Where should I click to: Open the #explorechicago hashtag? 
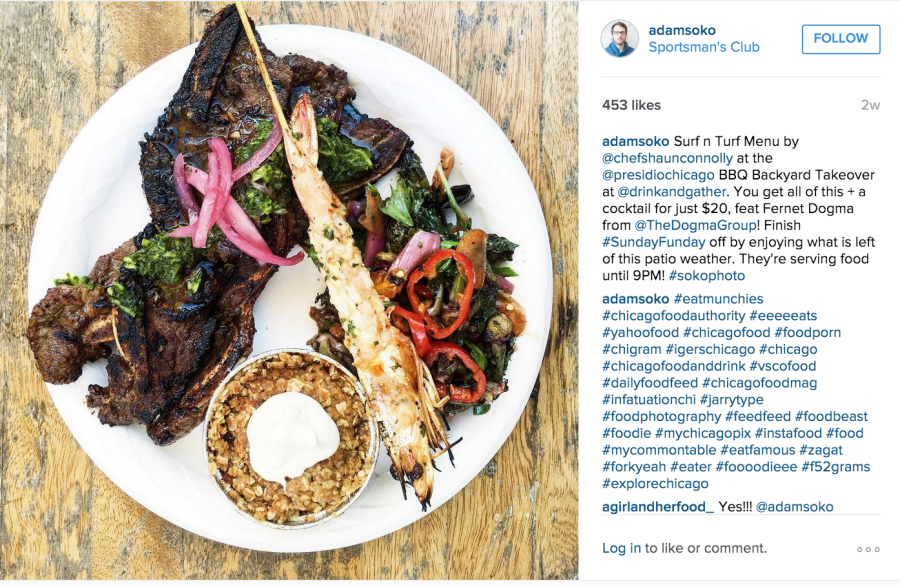[x=655, y=483]
